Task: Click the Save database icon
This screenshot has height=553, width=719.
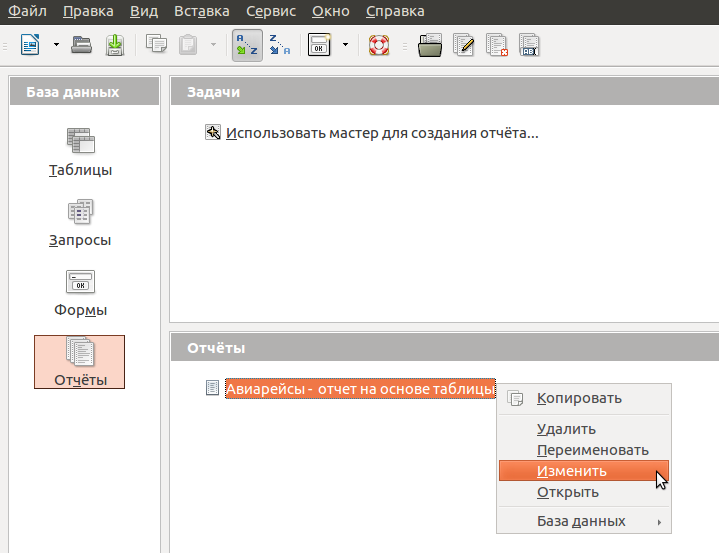Action: (115, 45)
